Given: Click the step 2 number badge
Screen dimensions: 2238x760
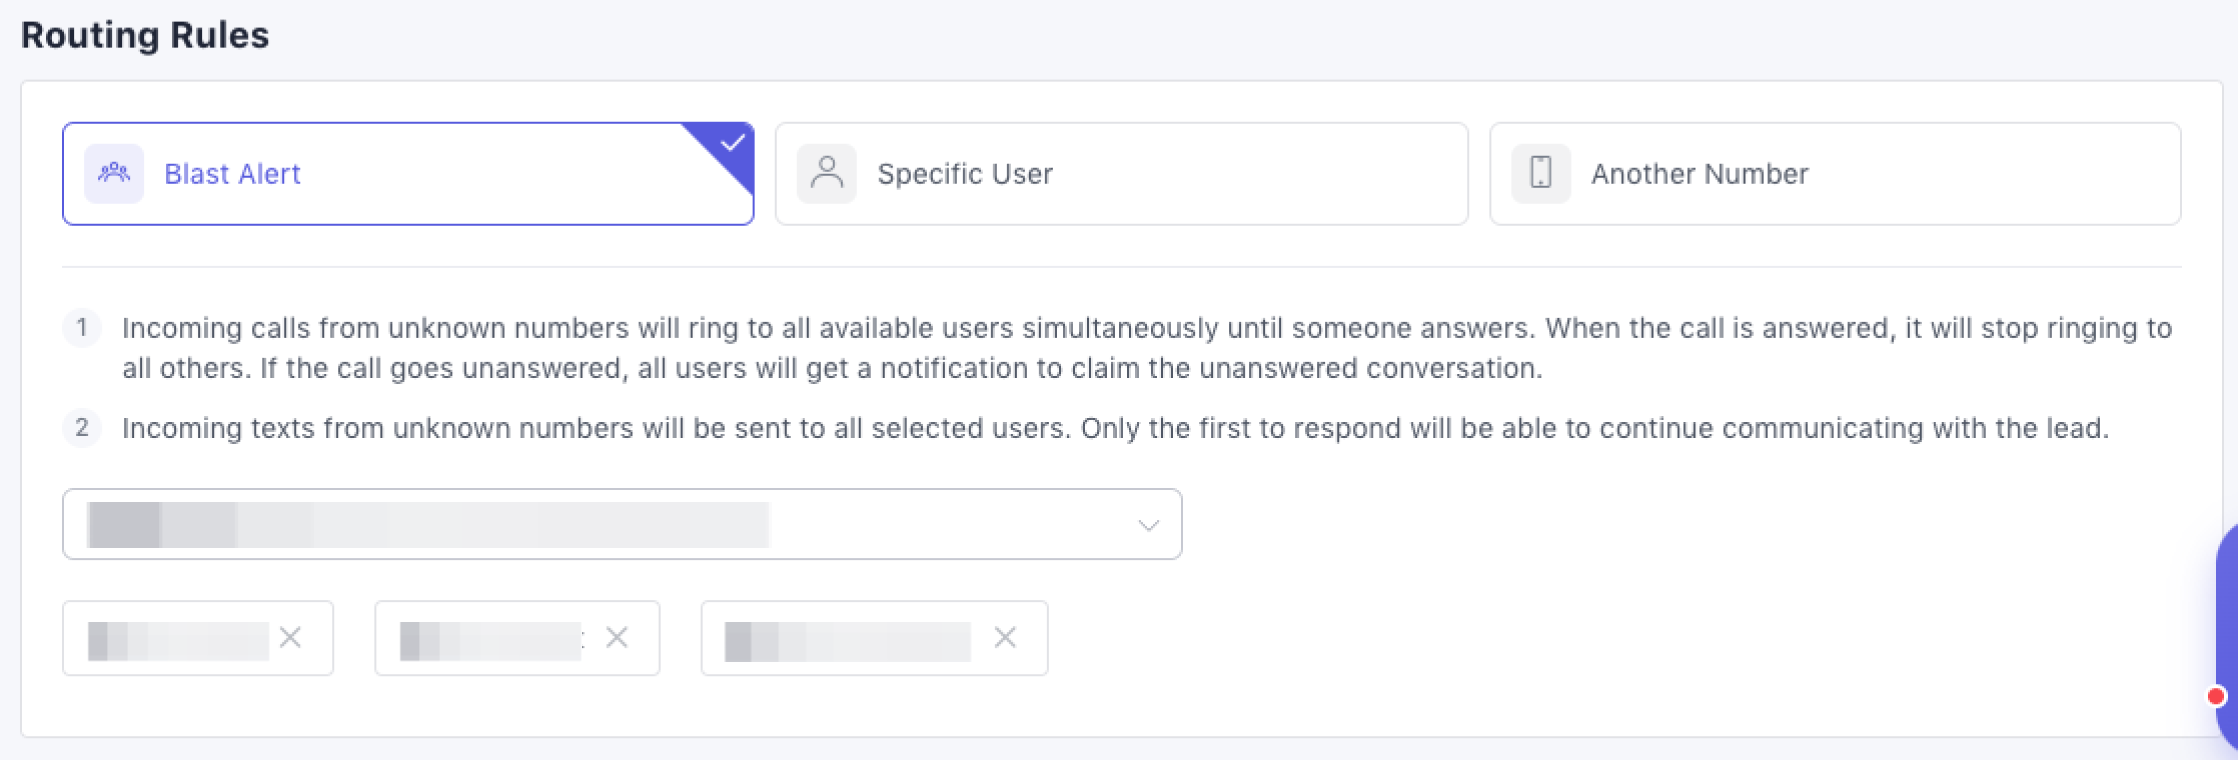Looking at the screenshot, I should 82,428.
